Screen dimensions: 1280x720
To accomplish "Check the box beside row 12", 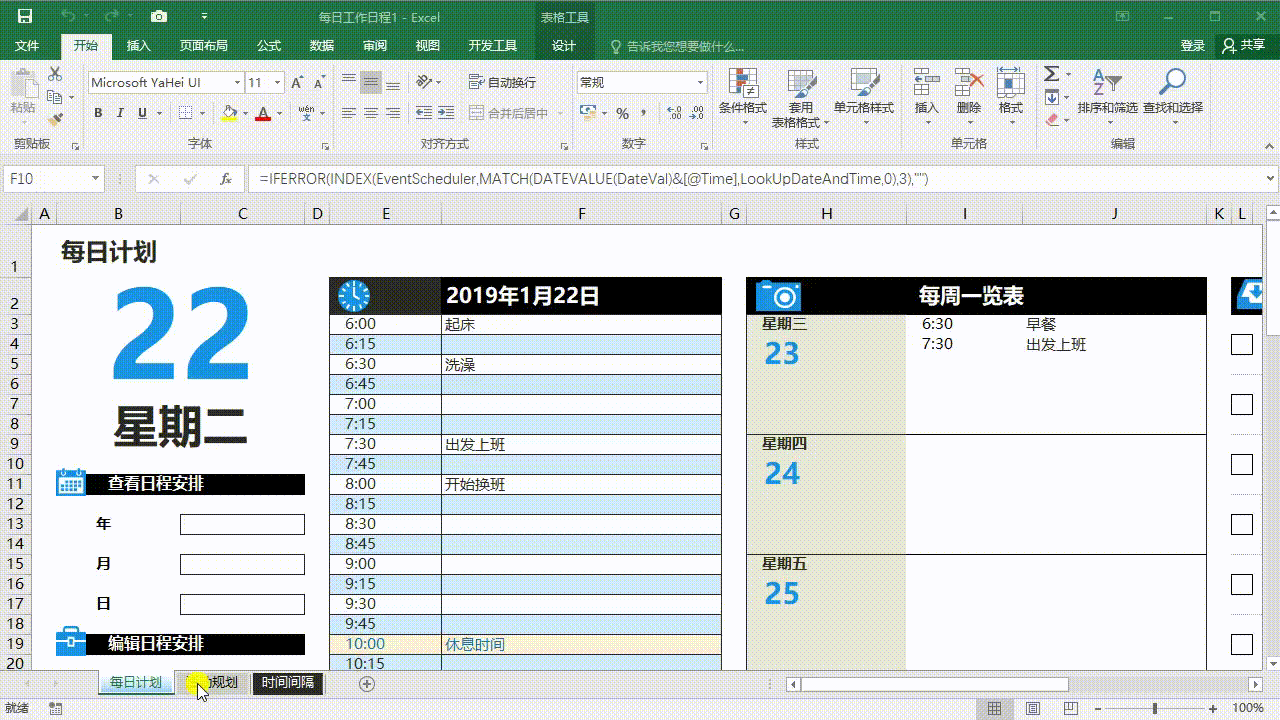I will tap(1242, 524).
